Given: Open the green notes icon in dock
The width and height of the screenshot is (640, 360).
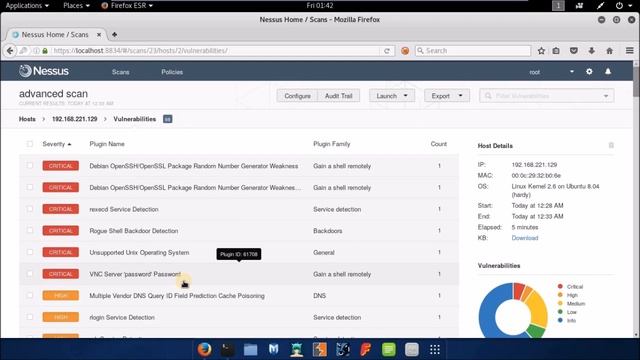Looking at the screenshot, I should (389, 349).
